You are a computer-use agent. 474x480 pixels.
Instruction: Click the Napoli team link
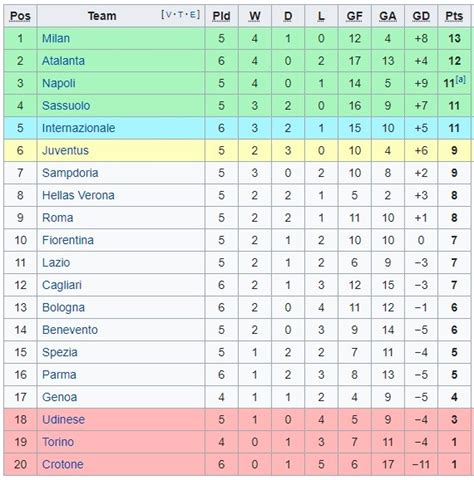pos(59,83)
